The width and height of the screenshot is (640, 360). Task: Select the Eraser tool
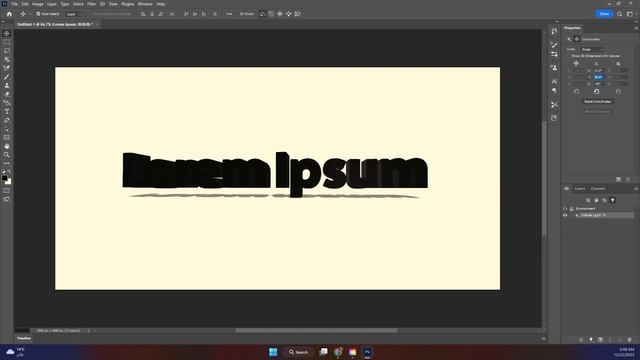coord(7,94)
